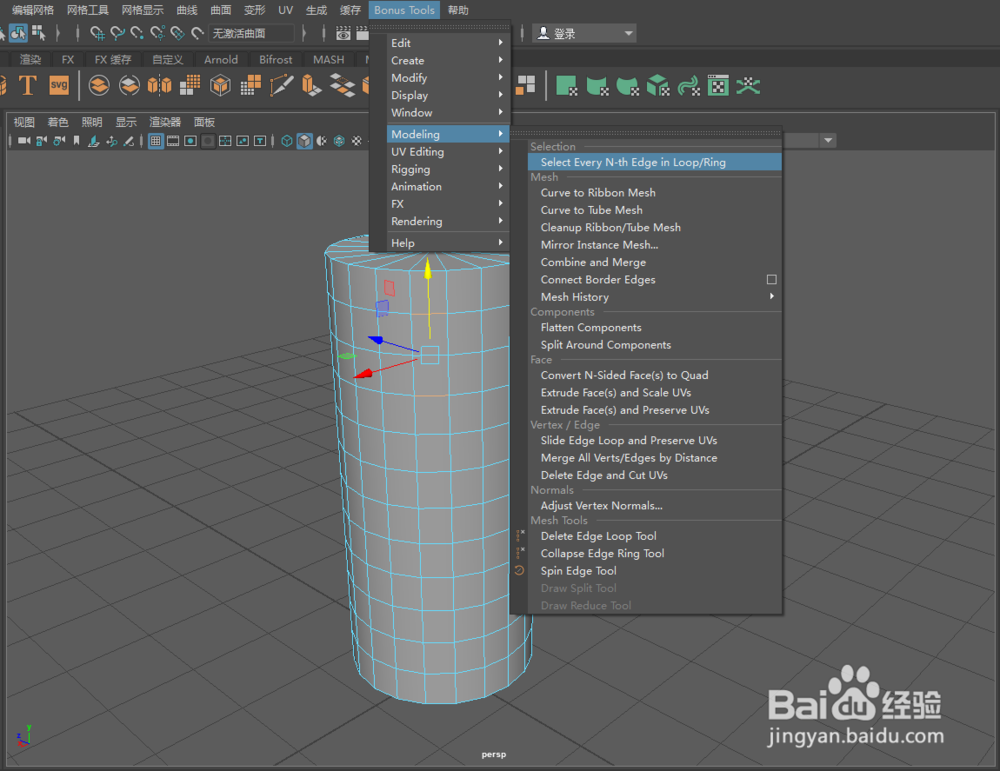Click the Multi-Cut knife tool shelf icon
This screenshot has width=1000, height=771.
click(x=281, y=85)
